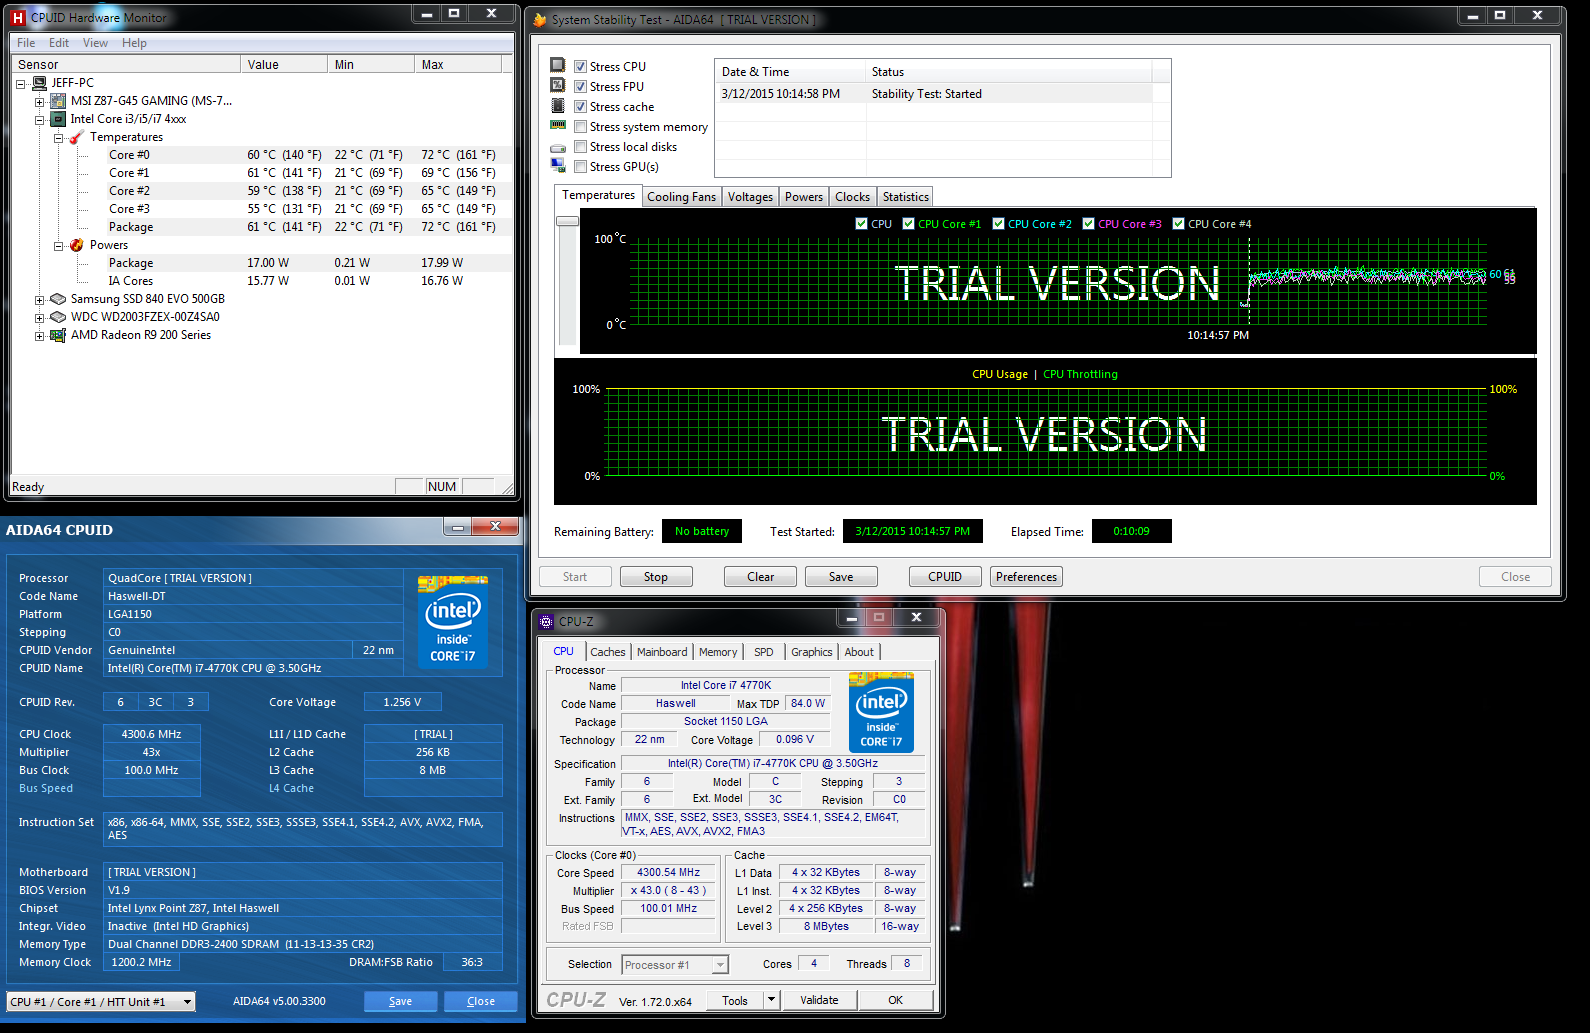Click Validate in CPU-Z
The image size is (1590, 1033).
point(819,1000)
